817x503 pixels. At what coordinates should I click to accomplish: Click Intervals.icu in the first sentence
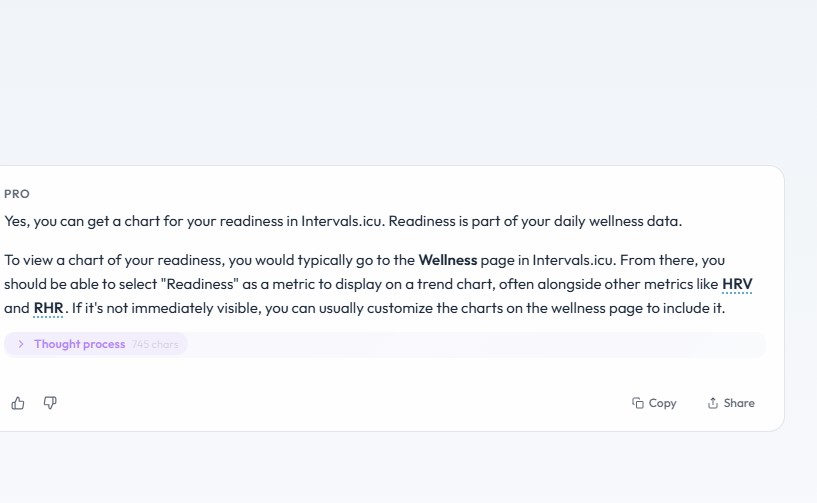[342, 221]
